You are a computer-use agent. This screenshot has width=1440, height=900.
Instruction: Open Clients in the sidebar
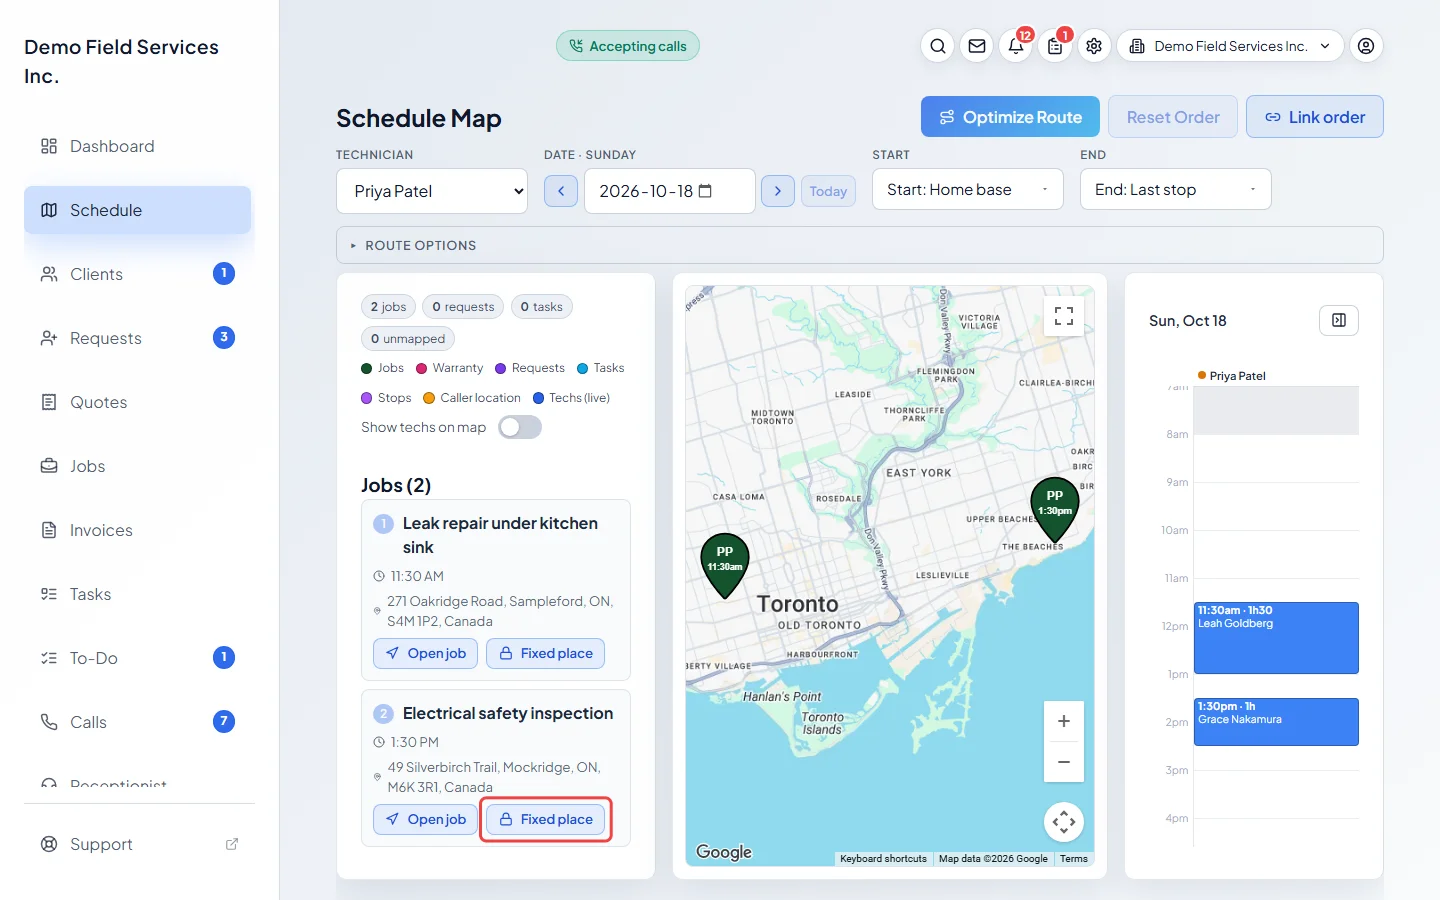click(x=138, y=274)
